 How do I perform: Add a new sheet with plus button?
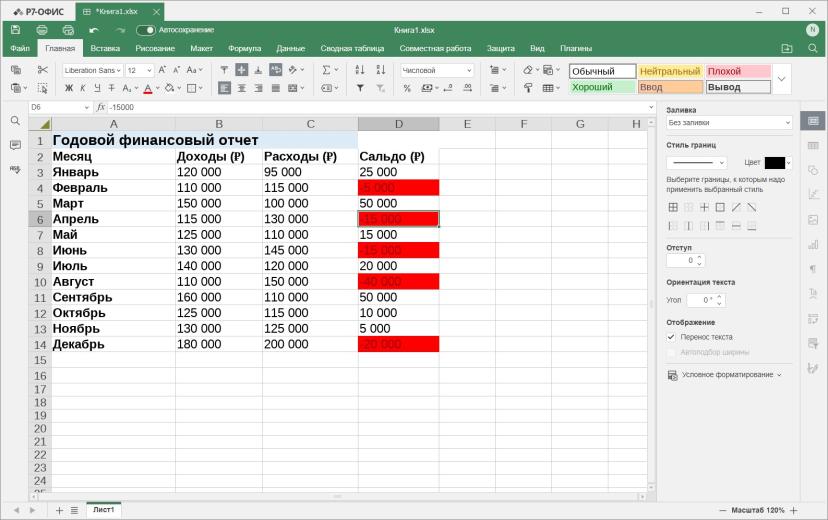click(x=59, y=510)
